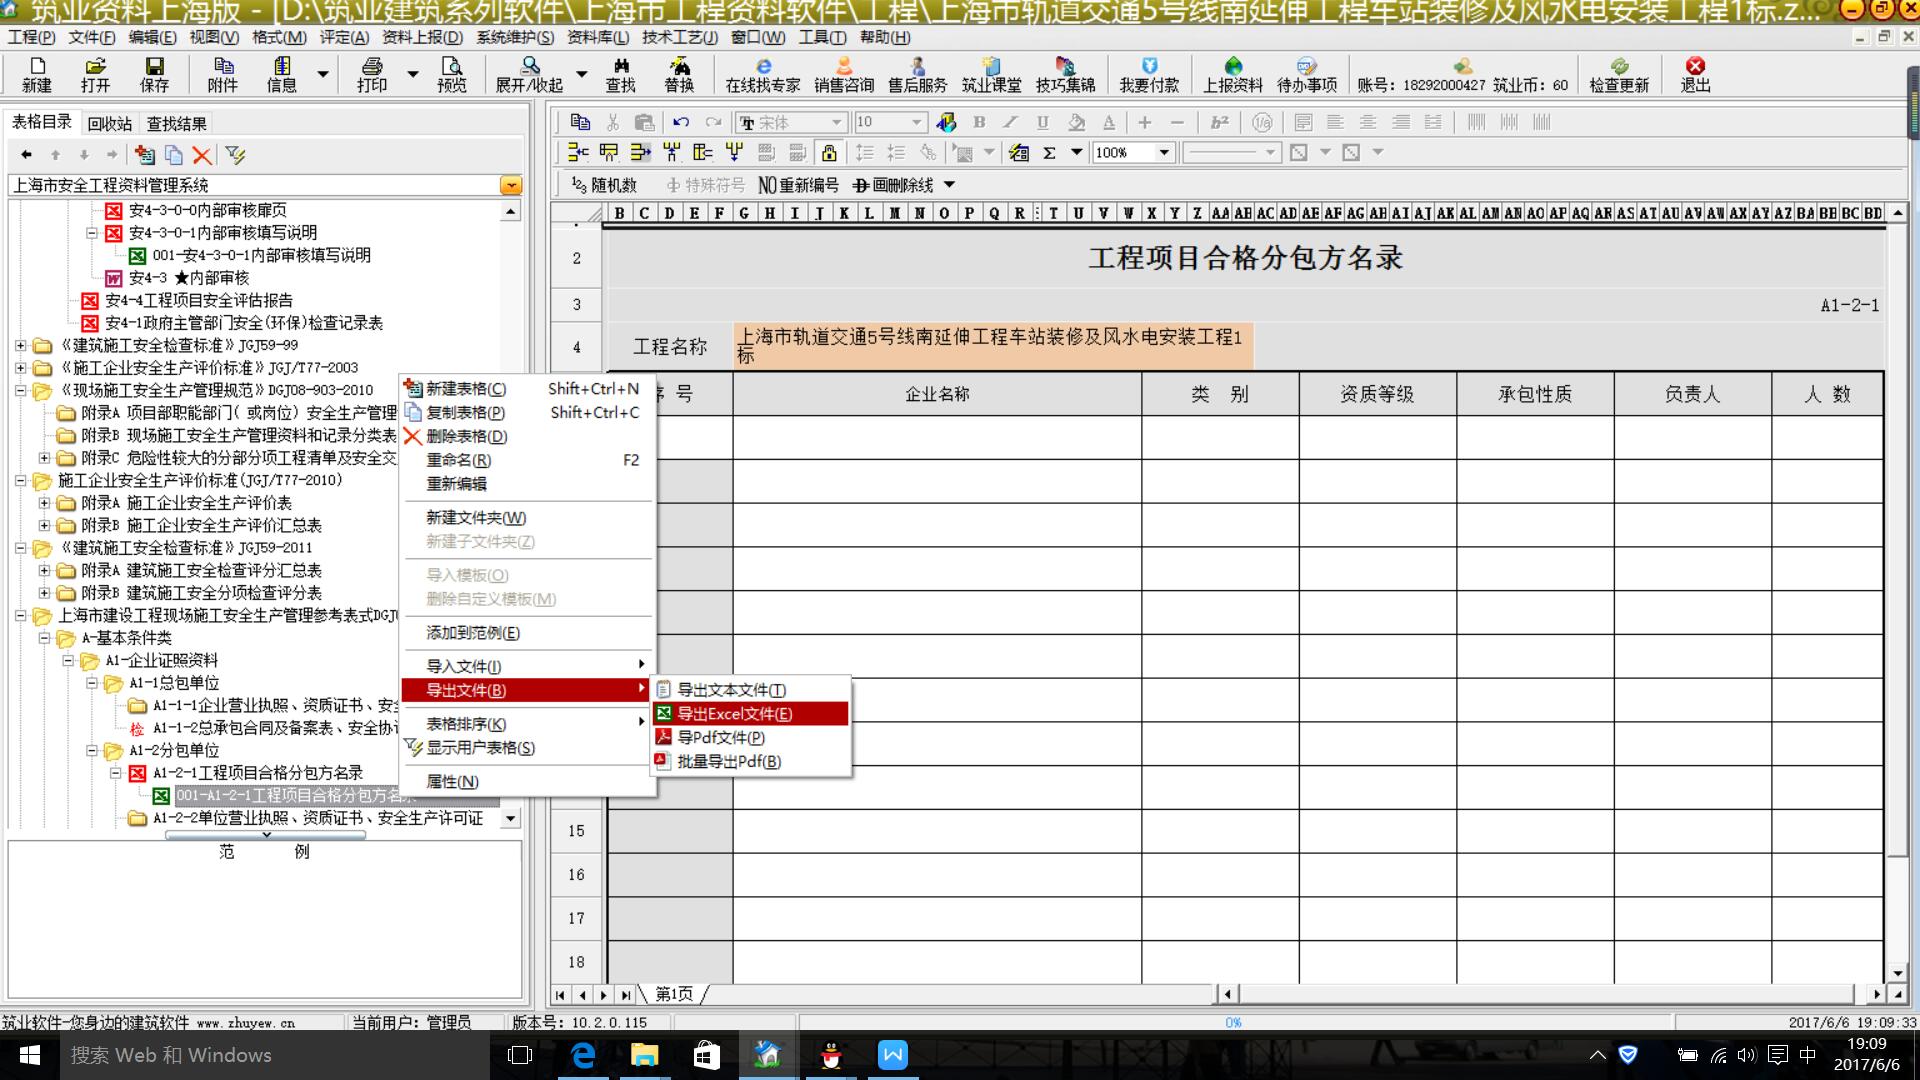
Task: Collapse the A1-2分包单位 tree node
Action: point(91,751)
